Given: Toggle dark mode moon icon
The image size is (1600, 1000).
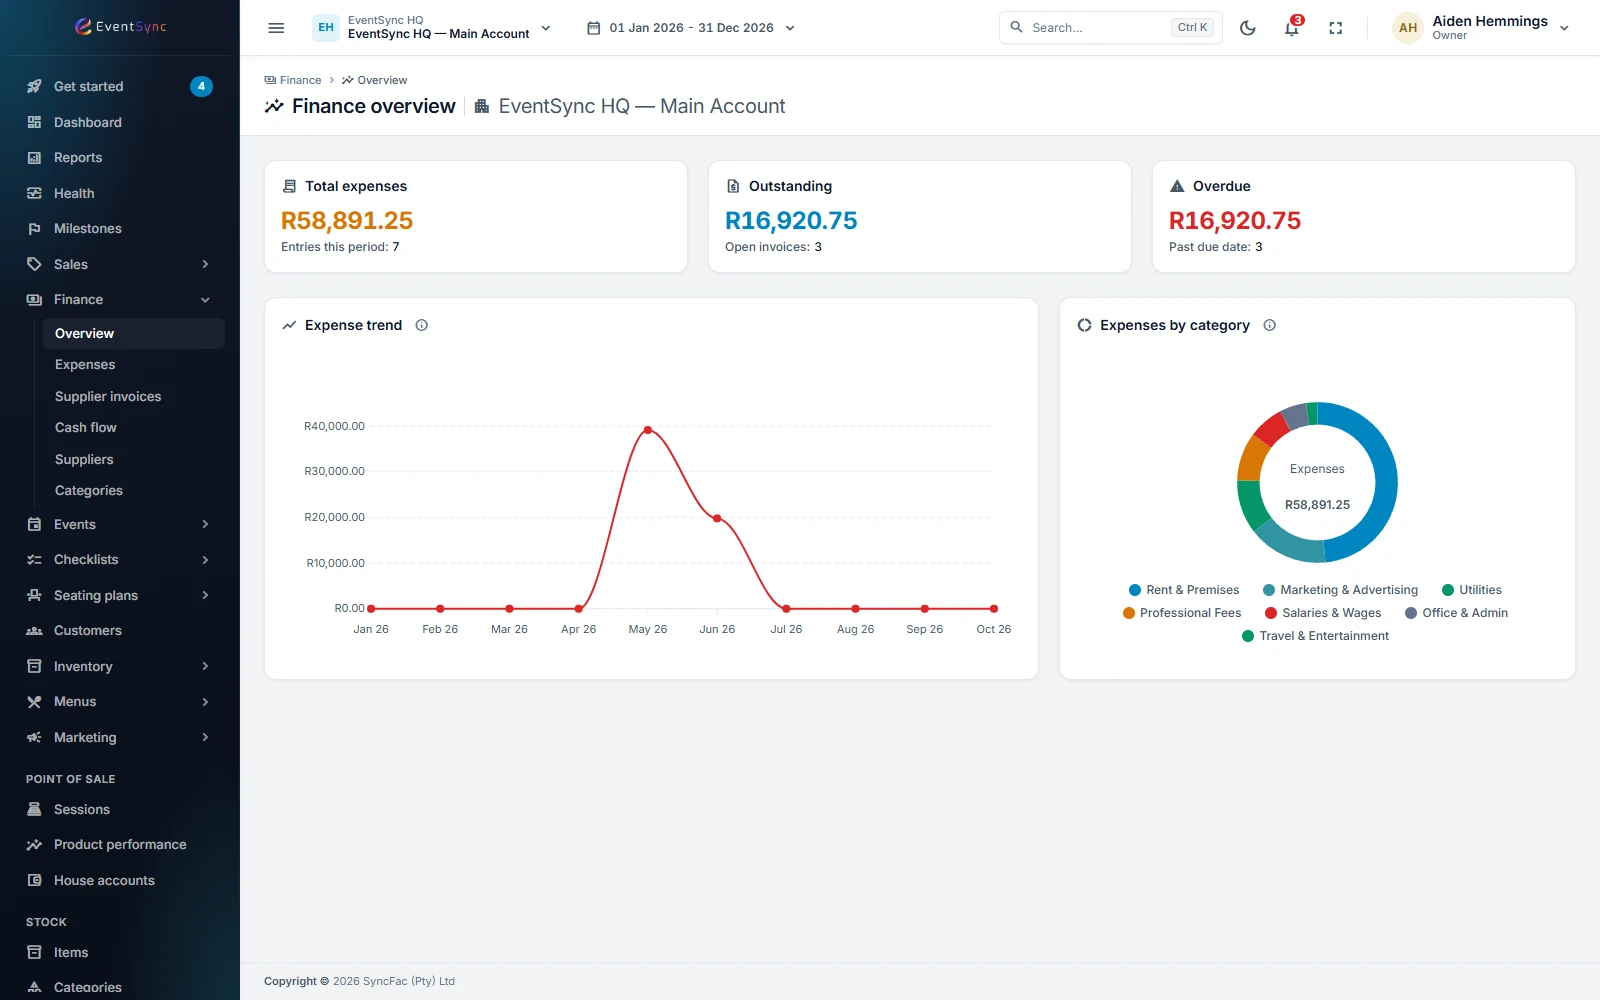Looking at the screenshot, I should [x=1247, y=28].
